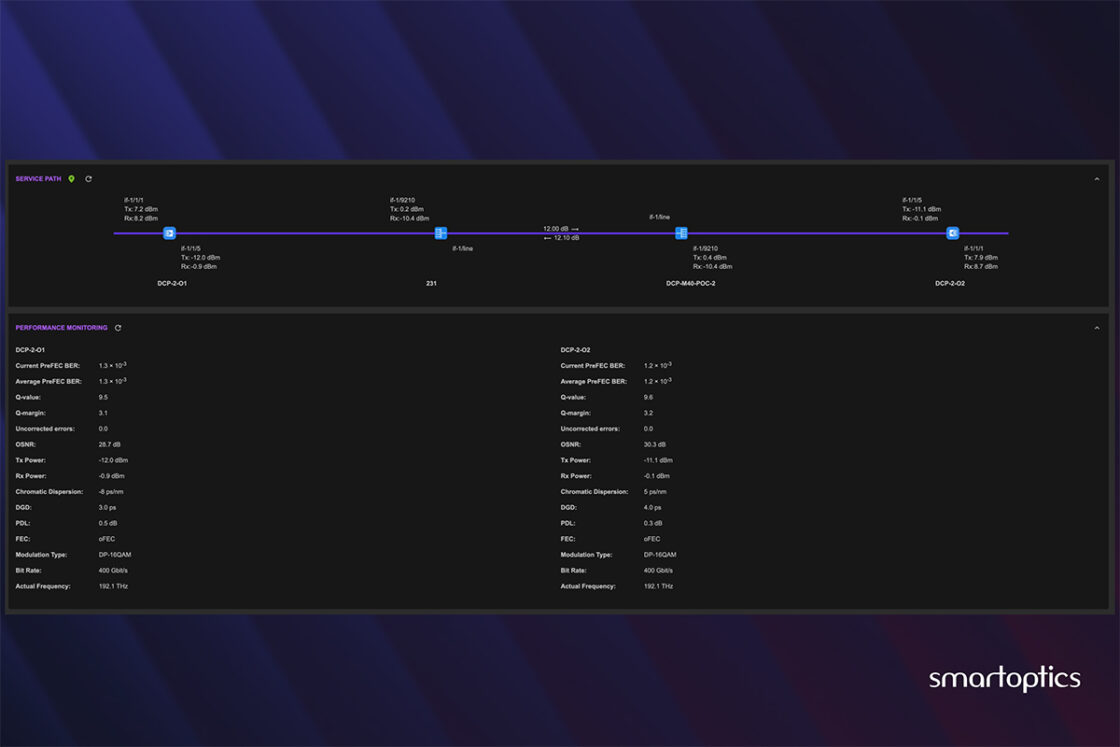The width and height of the screenshot is (1120, 747).
Task: Click the 231 node label
Action: [431, 284]
